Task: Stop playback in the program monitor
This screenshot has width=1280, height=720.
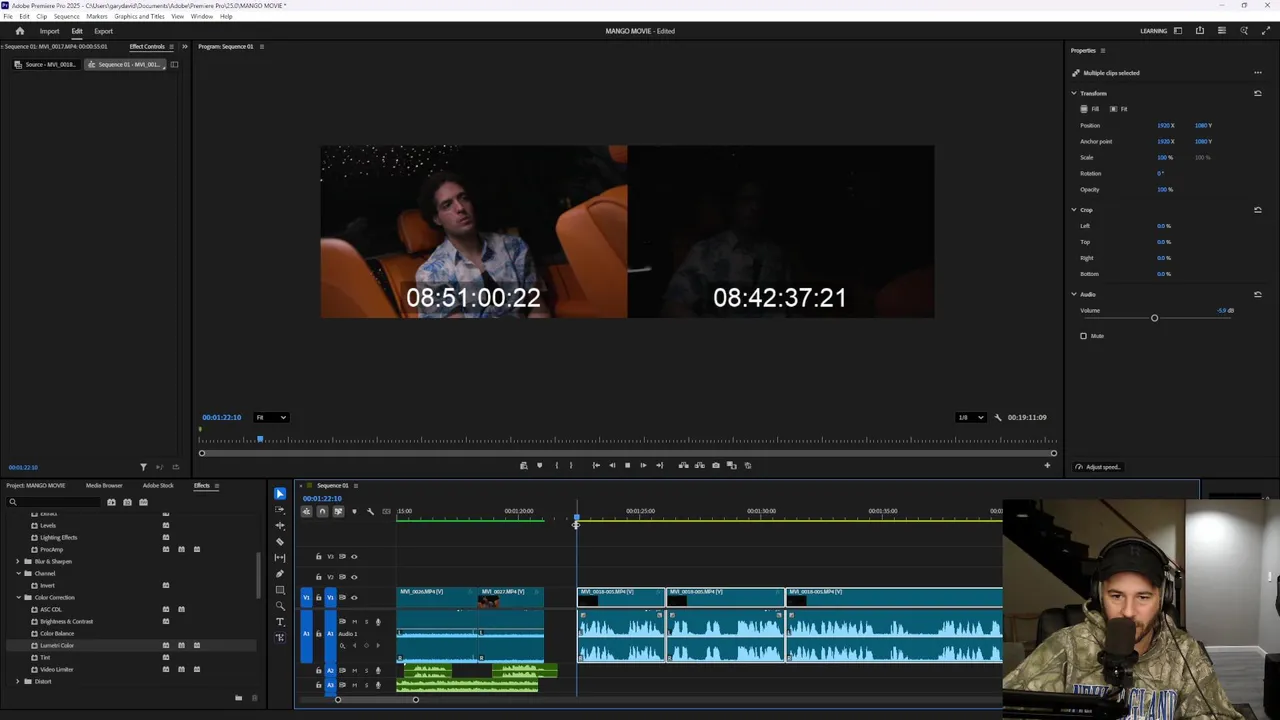Action: 627,465
